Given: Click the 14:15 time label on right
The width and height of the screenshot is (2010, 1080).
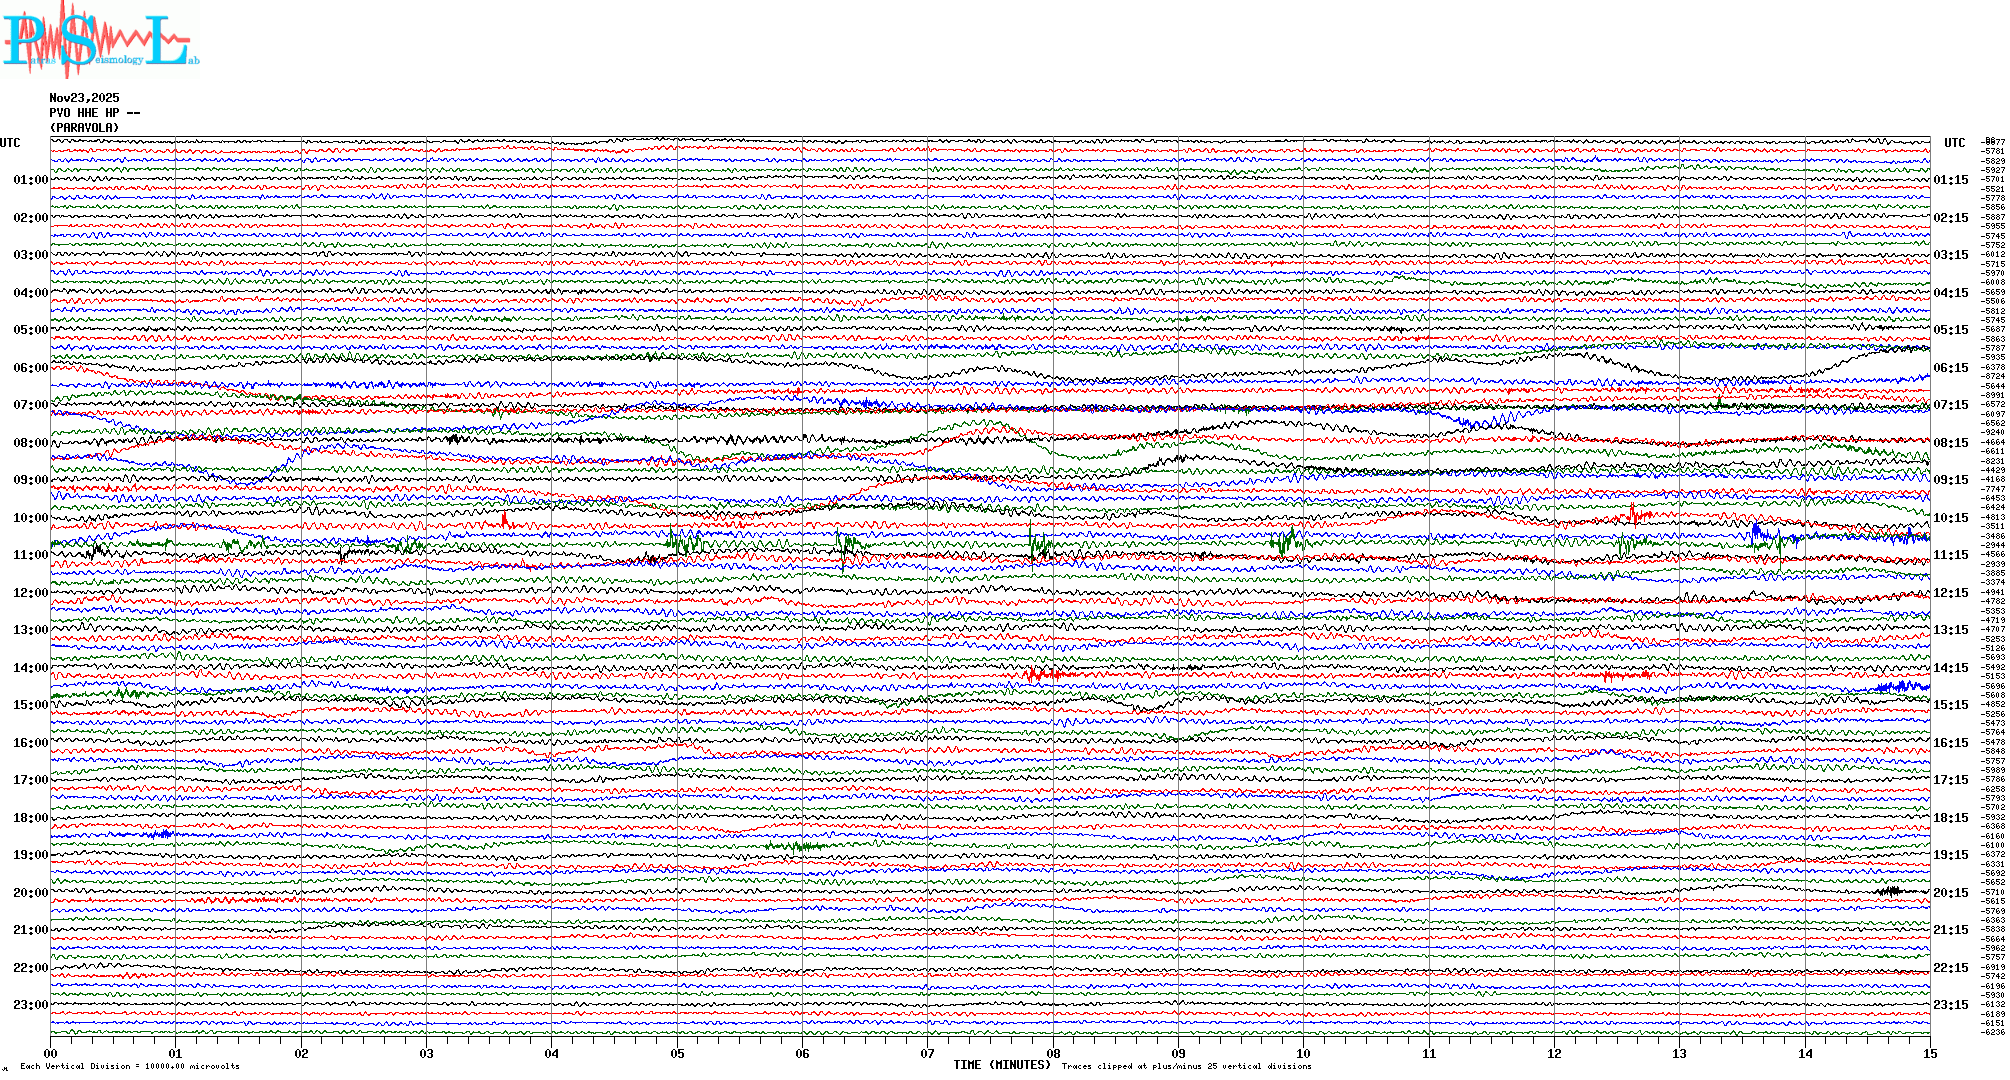Looking at the screenshot, I should (x=1950, y=668).
